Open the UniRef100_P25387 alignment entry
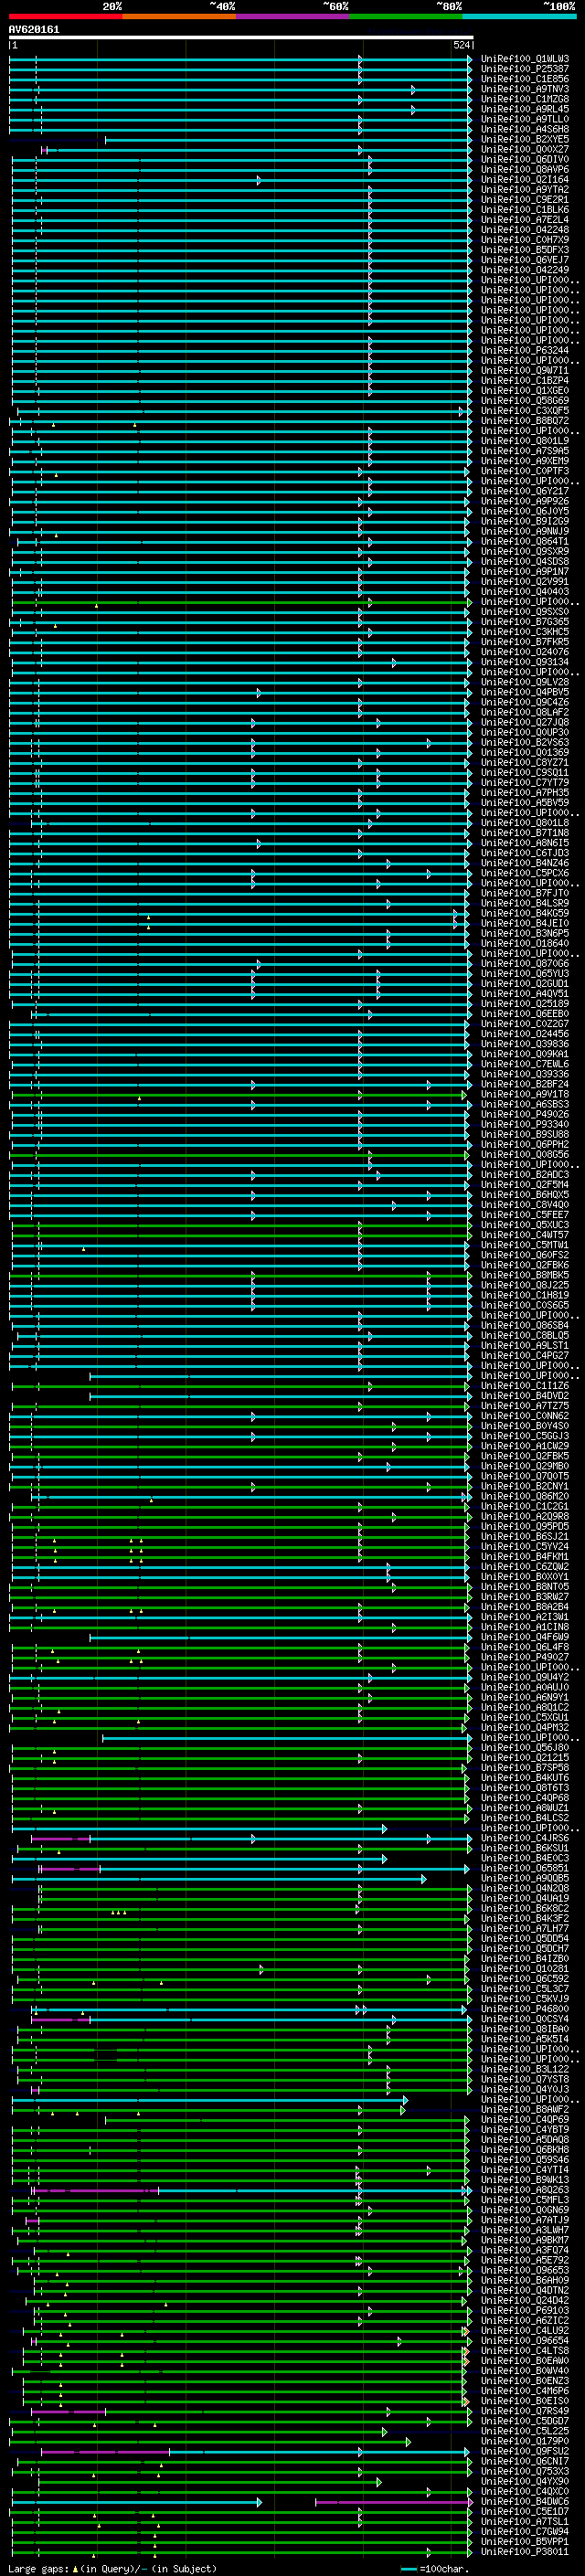The height and width of the screenshot is (2576, 585). 525,69
